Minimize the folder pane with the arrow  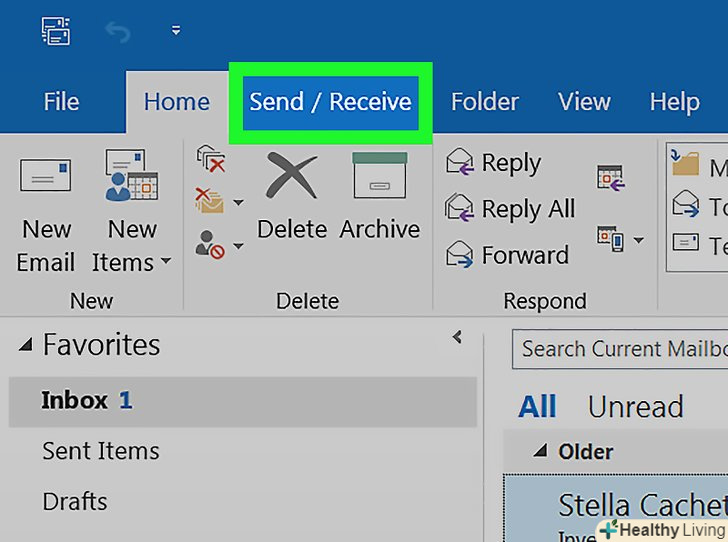tap(457, 337)
